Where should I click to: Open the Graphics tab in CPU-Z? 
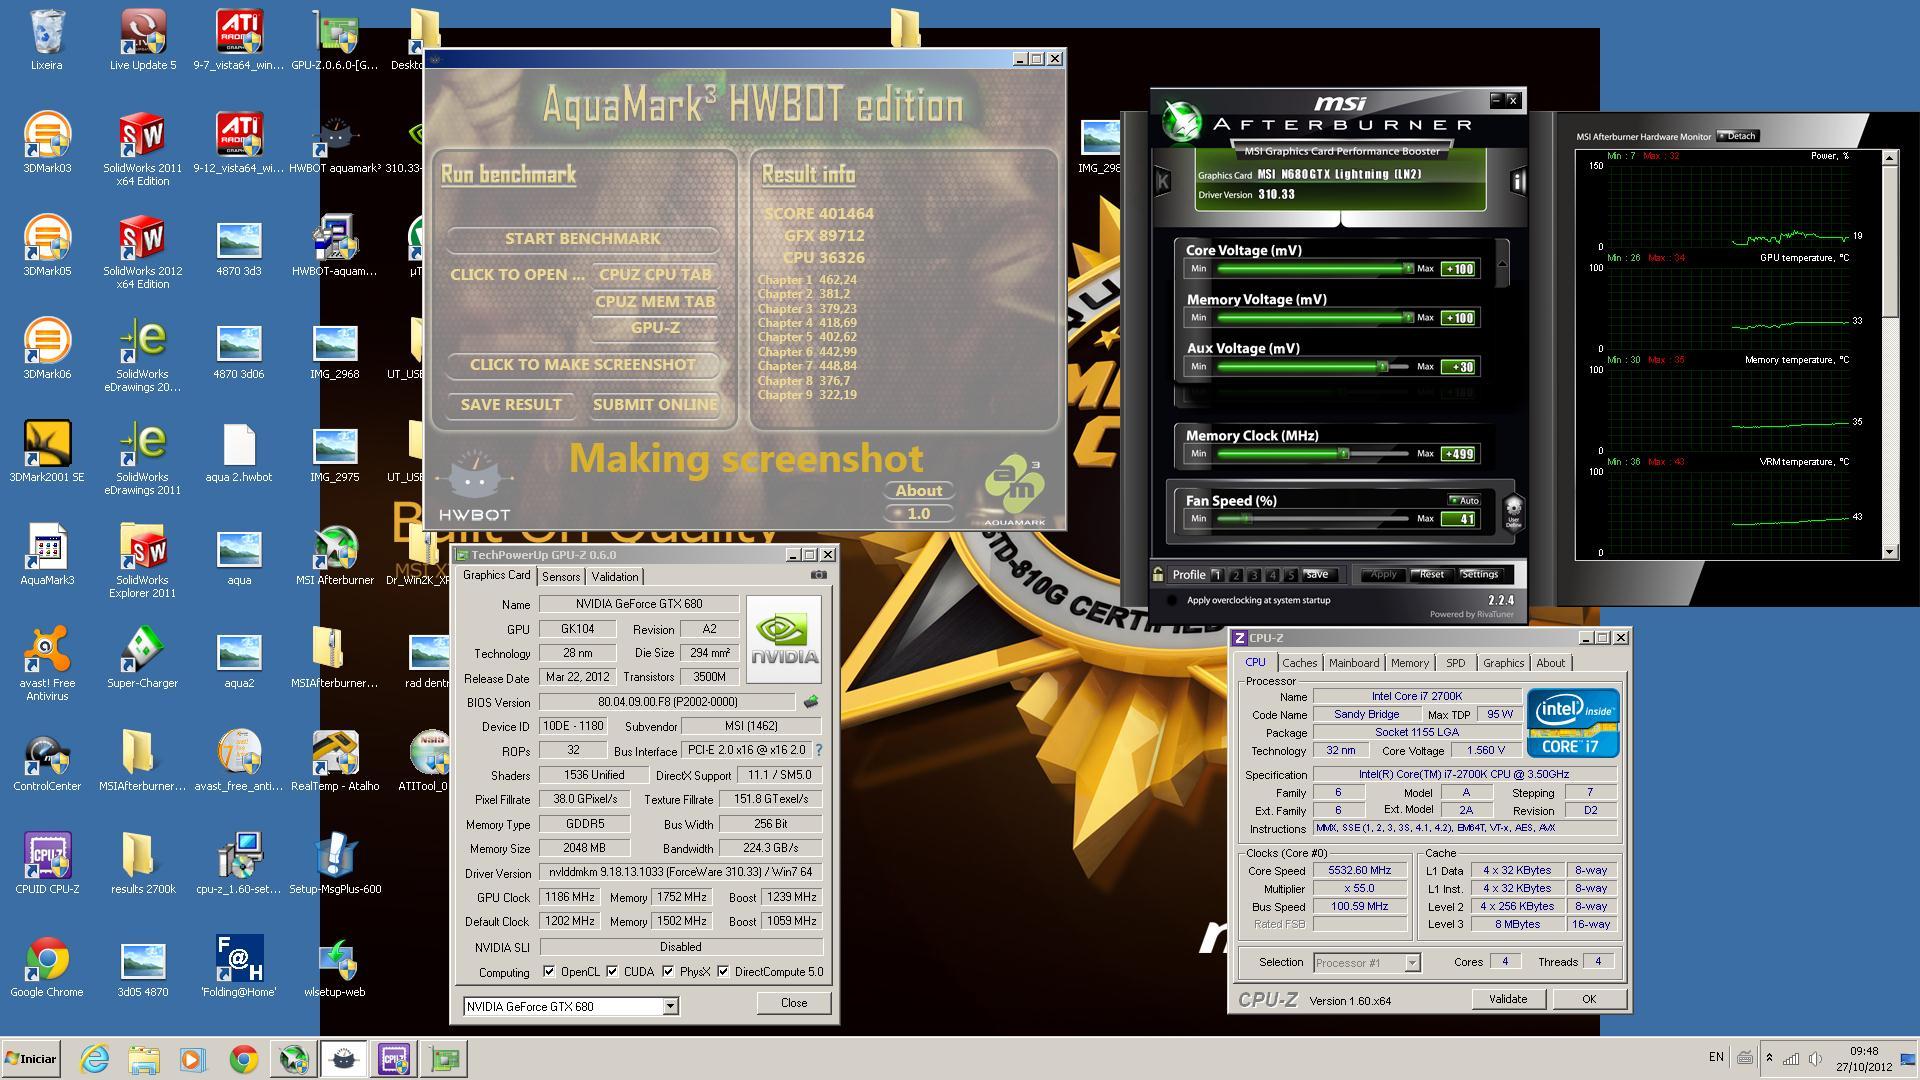tap(1503, 663)
